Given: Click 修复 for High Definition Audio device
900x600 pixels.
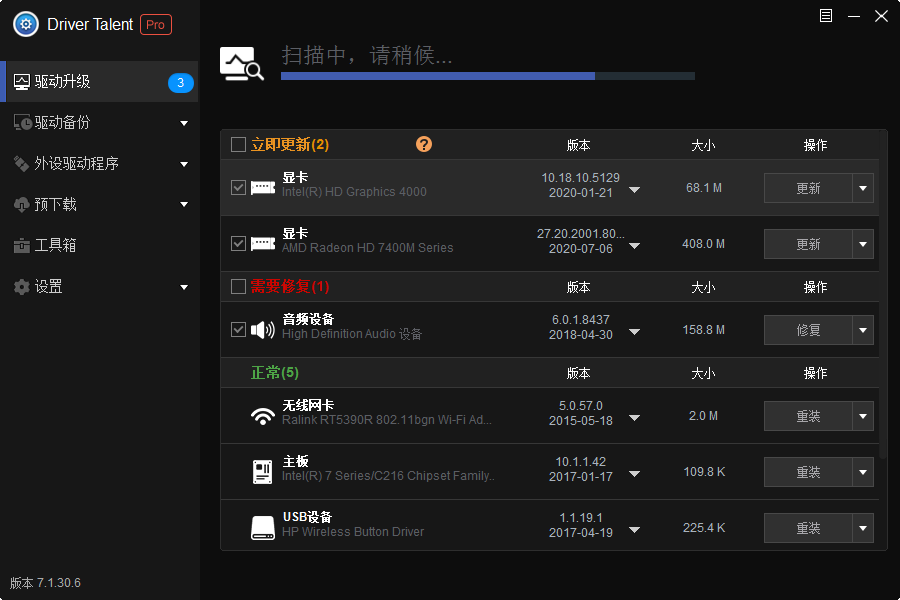Looking at the screenshot, I should [x=808, y=330].
